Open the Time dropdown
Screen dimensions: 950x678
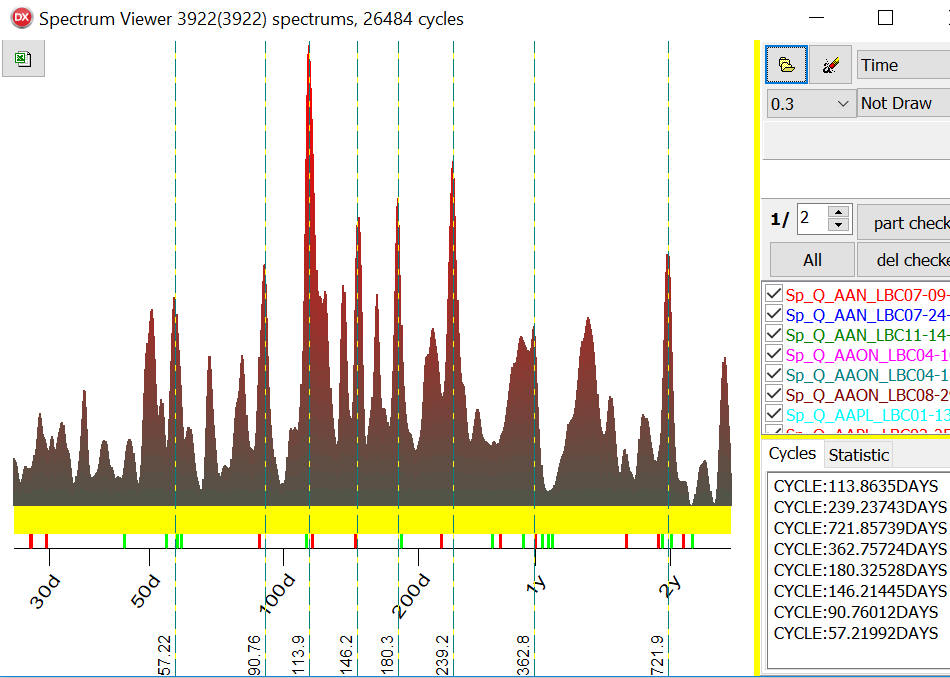(x=903, y=65)
